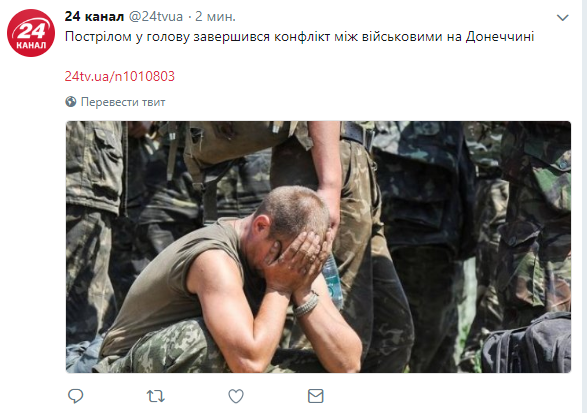Click the globe icon beside Перевести твит
This screenshot has width=587, height=413.
tap(71, 101)
